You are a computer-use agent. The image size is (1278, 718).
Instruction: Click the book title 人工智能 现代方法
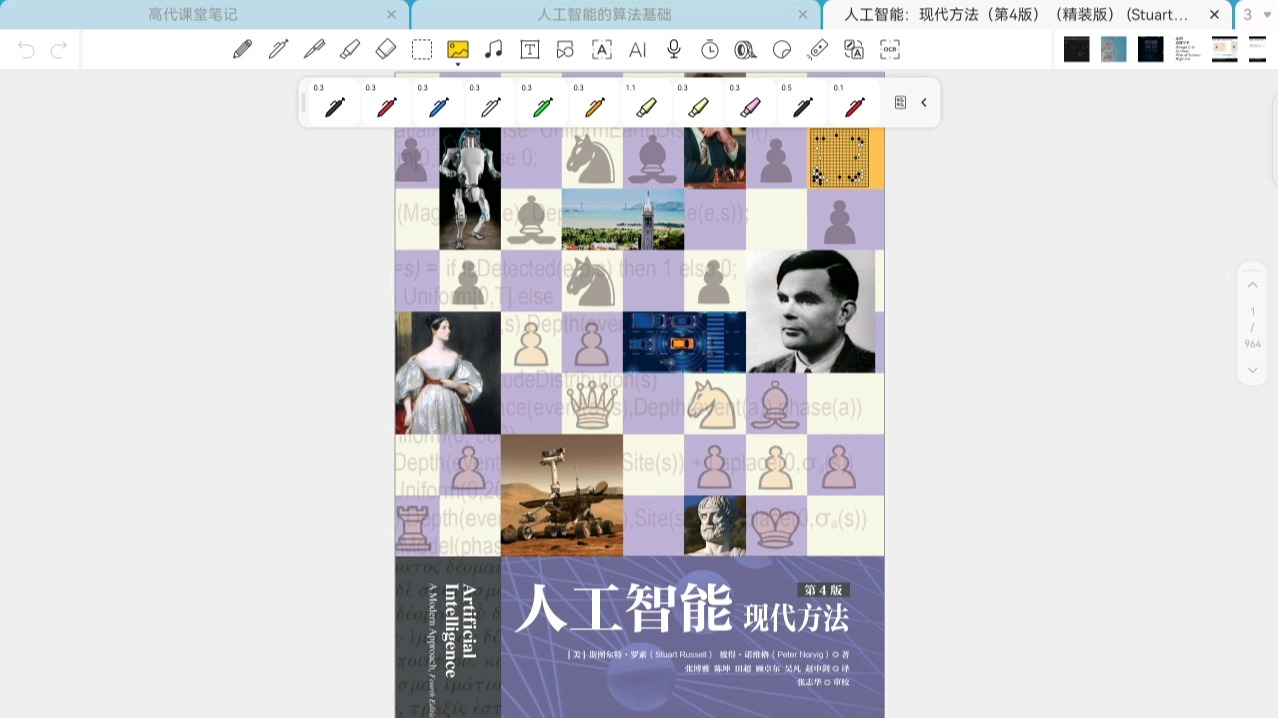coord(681,609)
